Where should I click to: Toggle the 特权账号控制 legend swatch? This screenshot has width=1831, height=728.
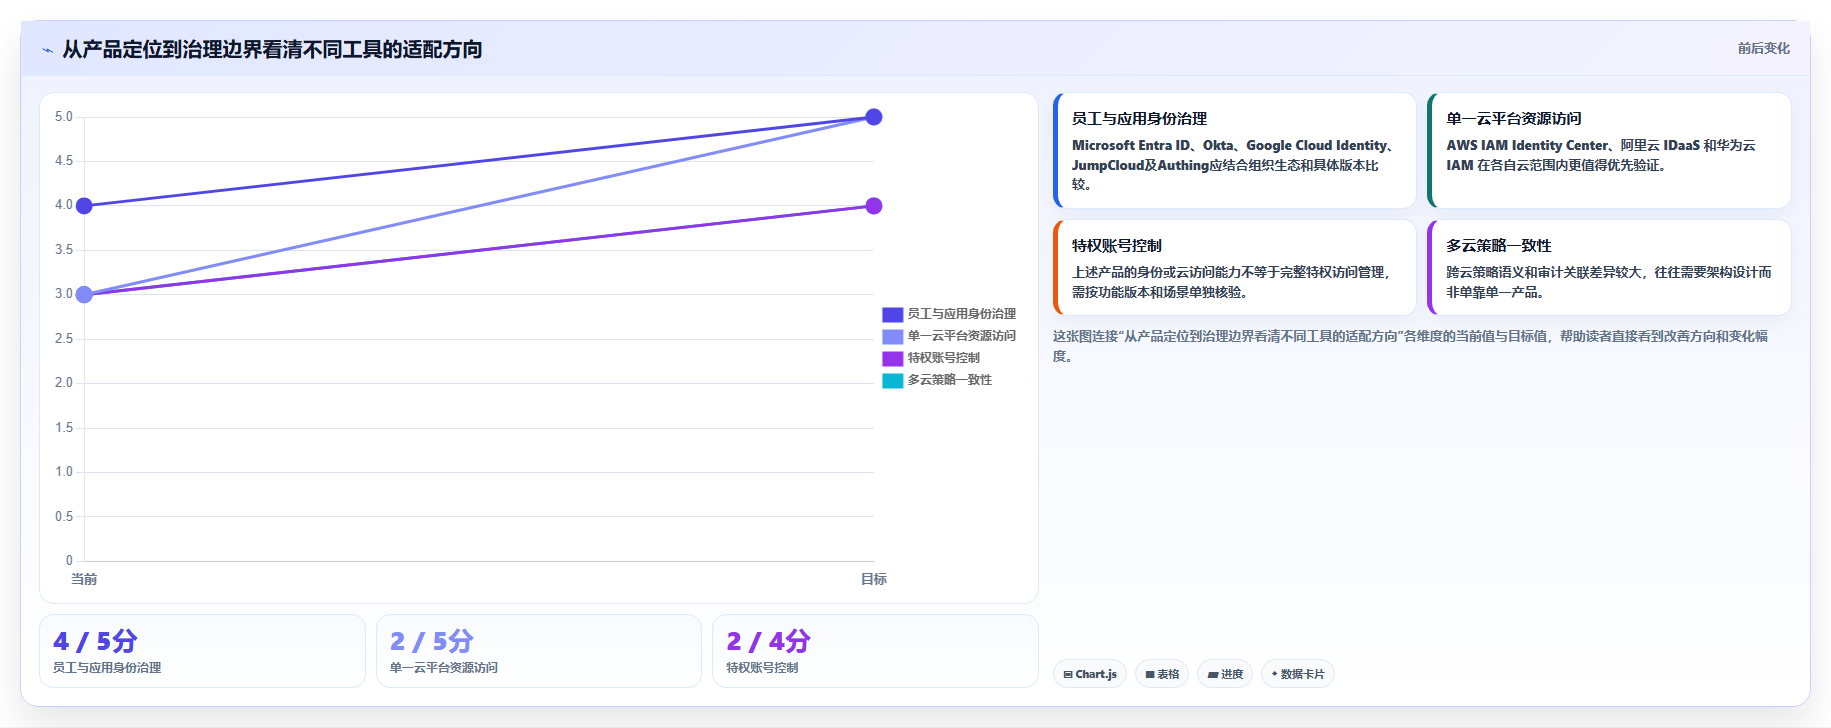pyautogui.click(x=892, y=358)
